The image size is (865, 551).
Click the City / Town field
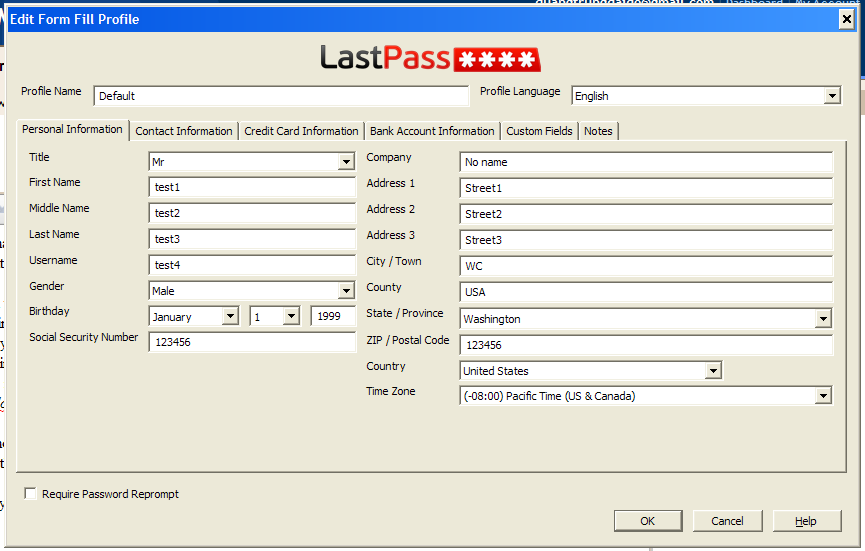click(x=645, y=266)
